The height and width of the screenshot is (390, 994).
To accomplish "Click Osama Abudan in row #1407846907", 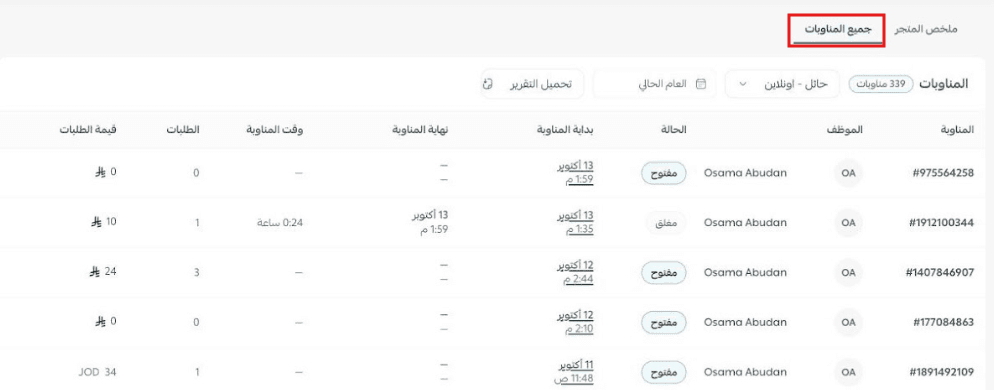I will click(x=746, y=273).
